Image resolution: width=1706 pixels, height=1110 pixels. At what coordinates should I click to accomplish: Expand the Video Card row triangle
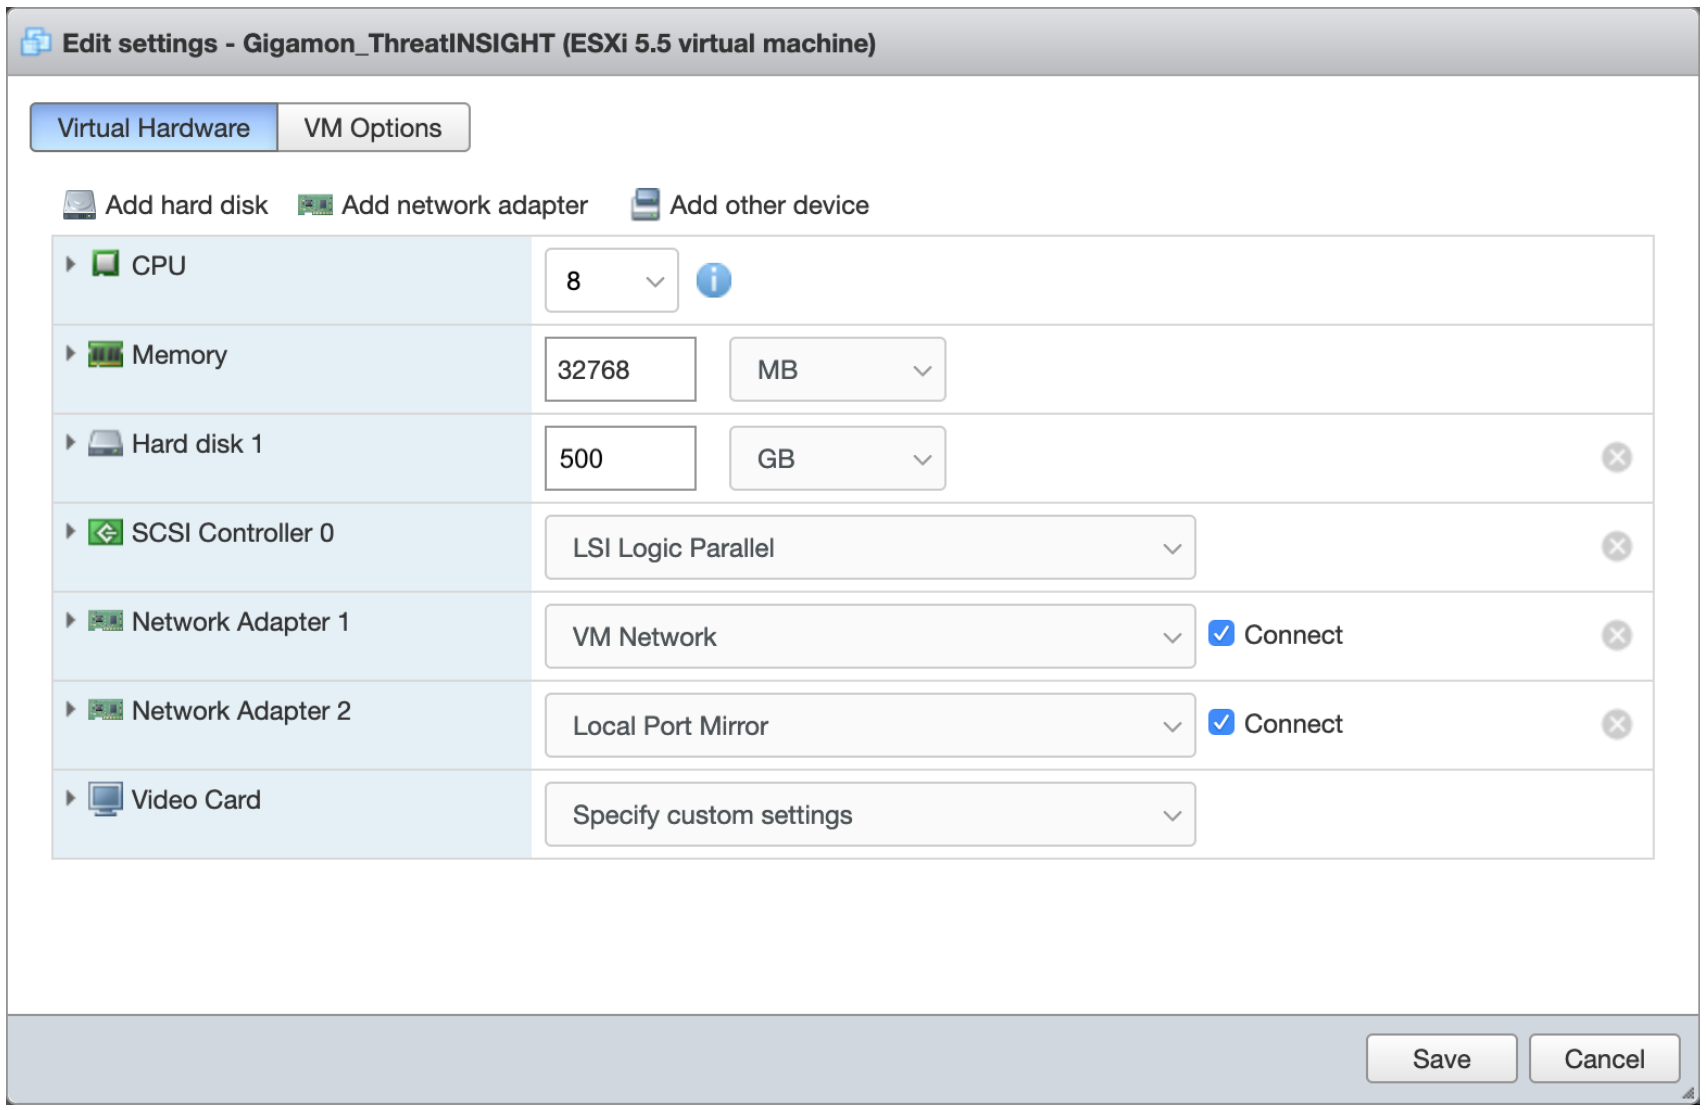point(70,798)
